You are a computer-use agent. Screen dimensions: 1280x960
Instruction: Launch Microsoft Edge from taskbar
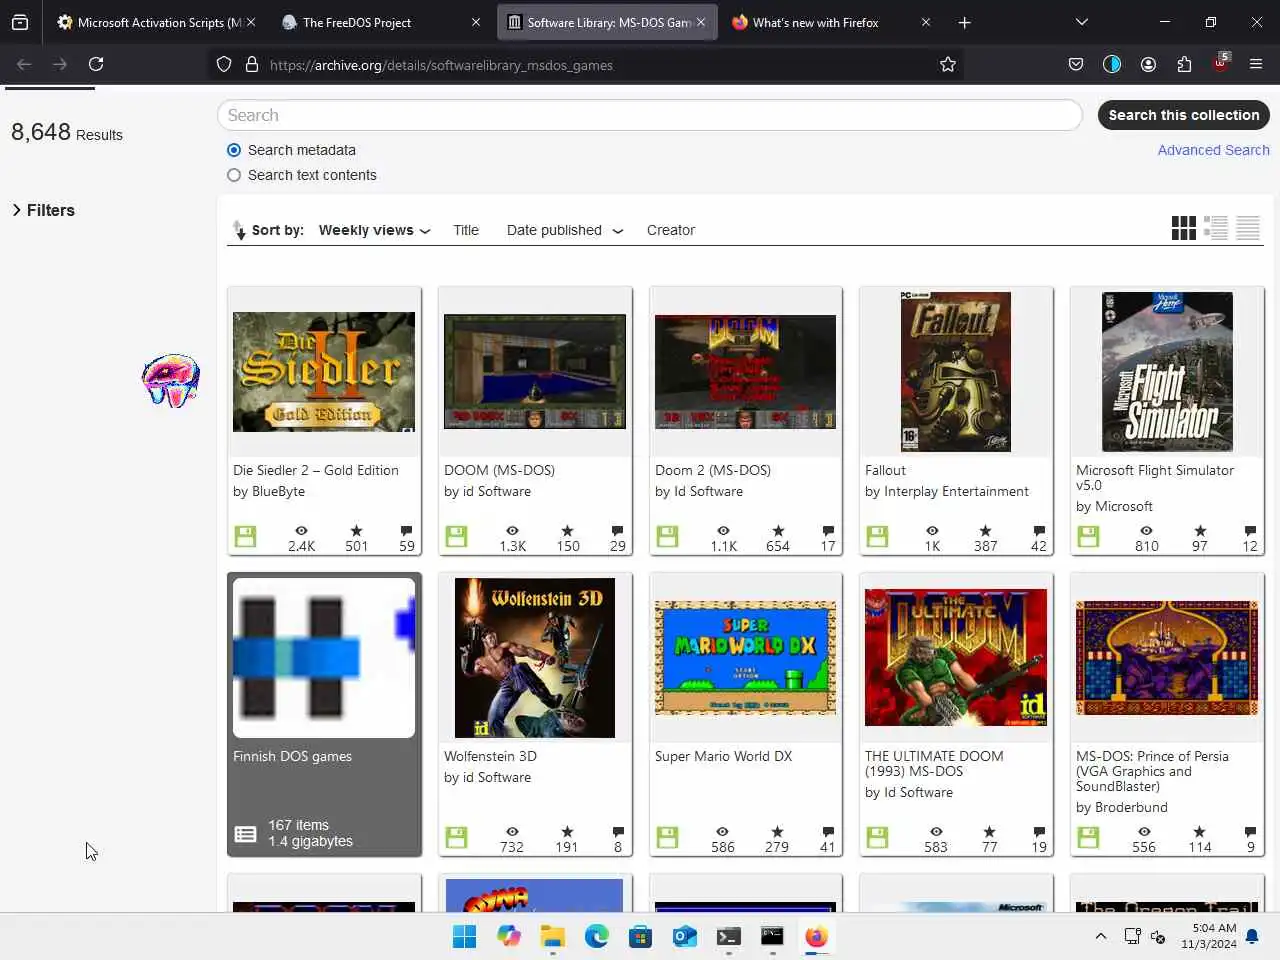point(597,937)
